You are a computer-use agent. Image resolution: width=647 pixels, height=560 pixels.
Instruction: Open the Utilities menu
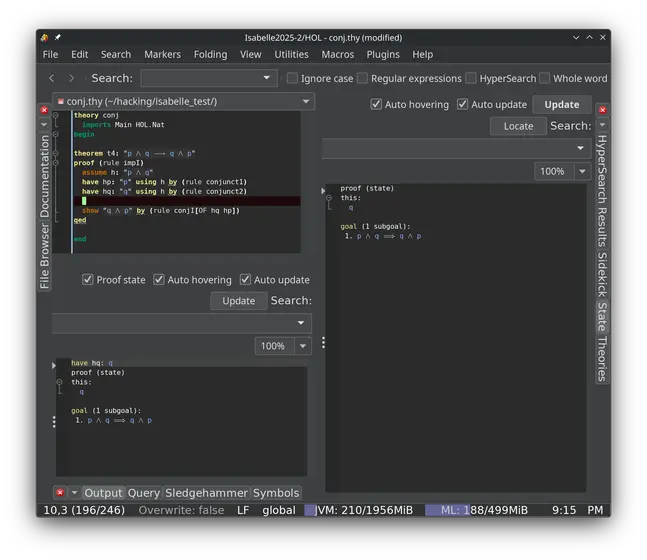(291, 54)
